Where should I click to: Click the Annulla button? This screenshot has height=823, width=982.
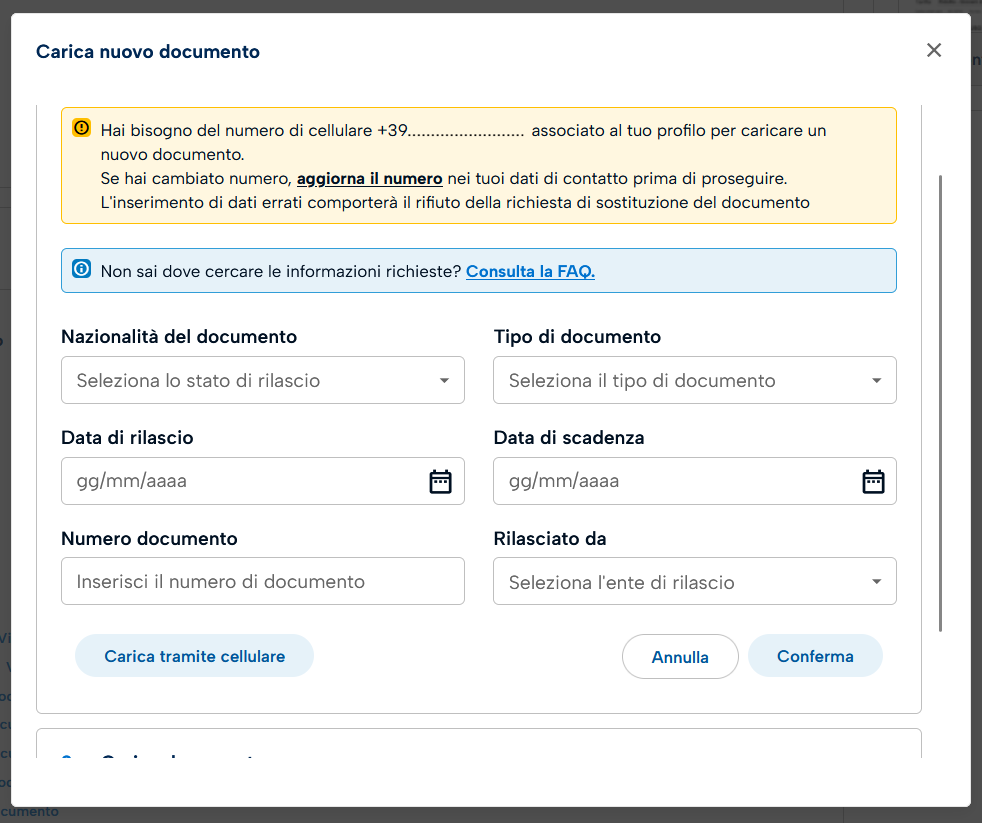680,657
